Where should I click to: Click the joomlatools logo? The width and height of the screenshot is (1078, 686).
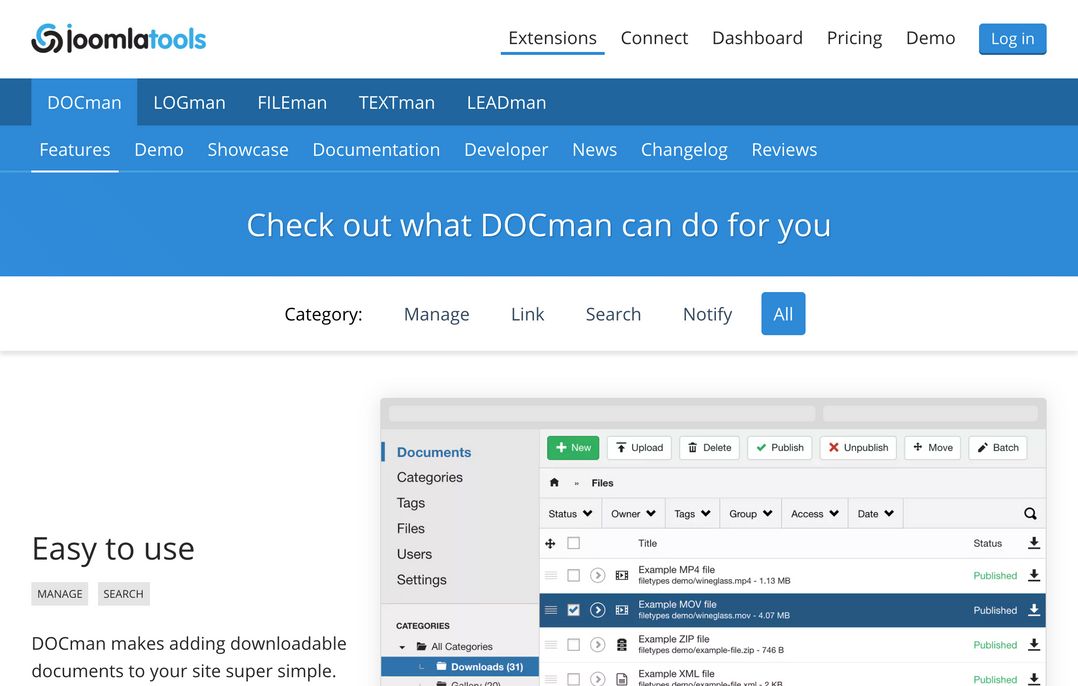[x=118, y=38]
